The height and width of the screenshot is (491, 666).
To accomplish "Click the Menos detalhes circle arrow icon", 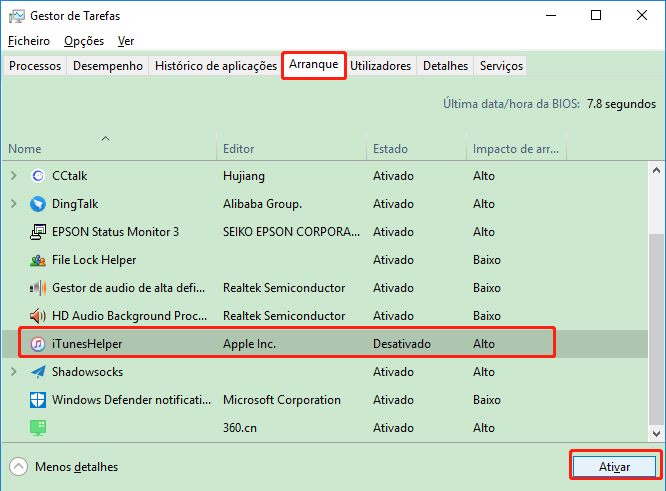I will pyautogui.click(x=18, y=467).
